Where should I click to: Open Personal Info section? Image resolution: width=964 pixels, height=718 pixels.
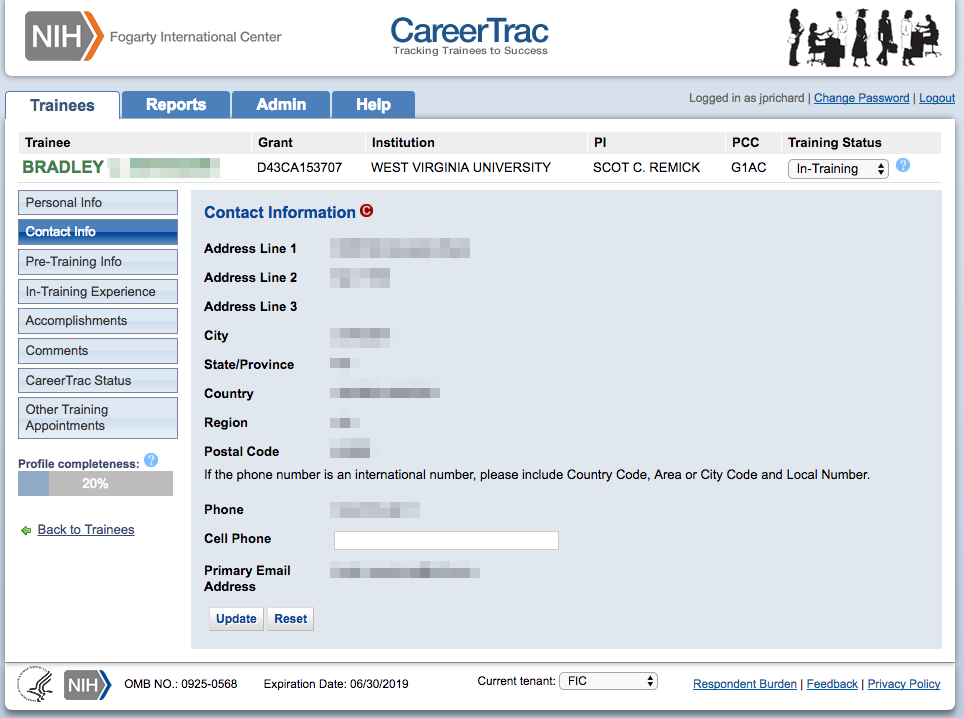coord(98,202)
